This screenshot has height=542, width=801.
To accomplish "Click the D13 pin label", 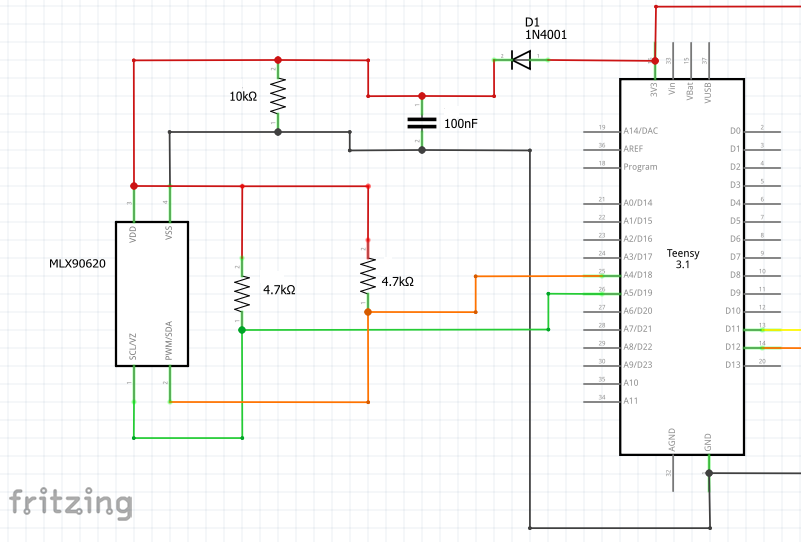I will click(x=733, y=365).
